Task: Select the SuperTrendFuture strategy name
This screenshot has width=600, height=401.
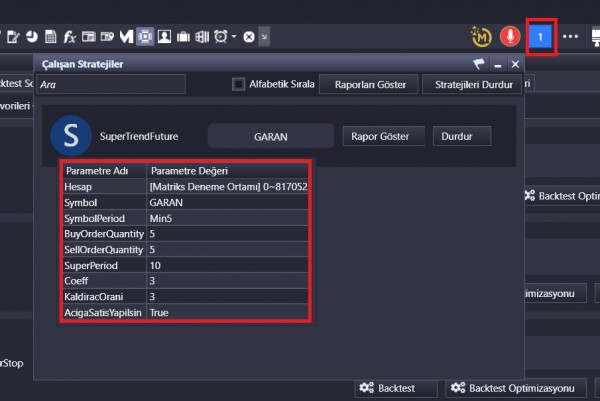Action: click(x=139, y=136)
